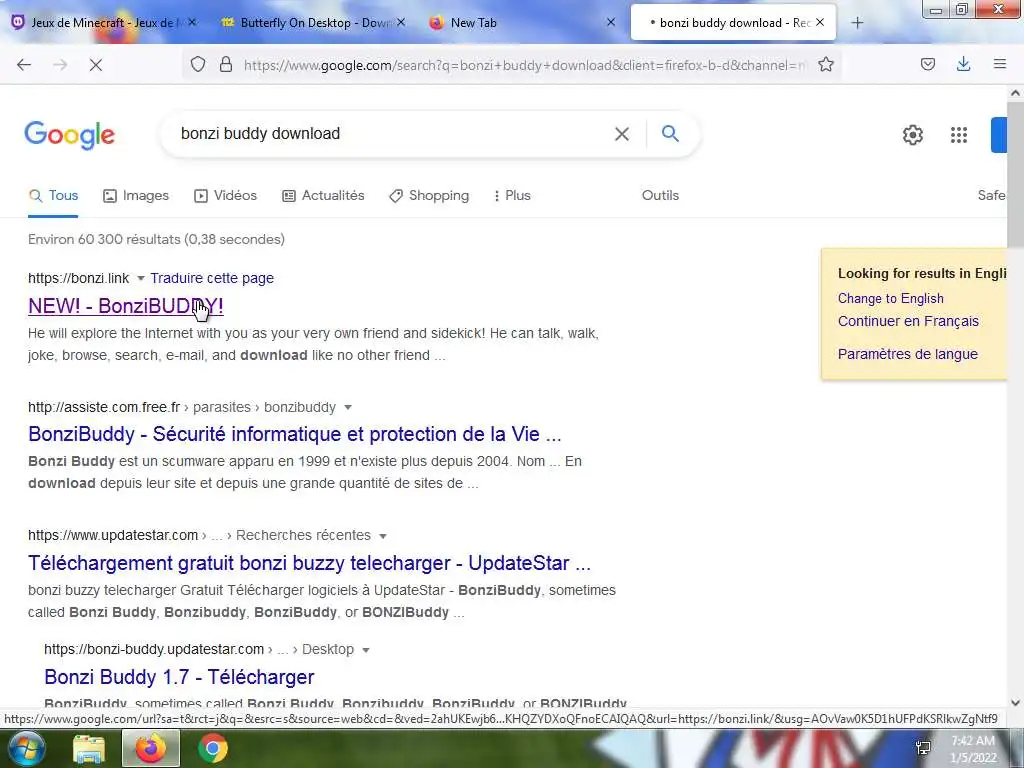Viewport: 1024px width, 768px height.
Task: Click the page vertical scrollbar thumb
Action: coord(1015,176)
